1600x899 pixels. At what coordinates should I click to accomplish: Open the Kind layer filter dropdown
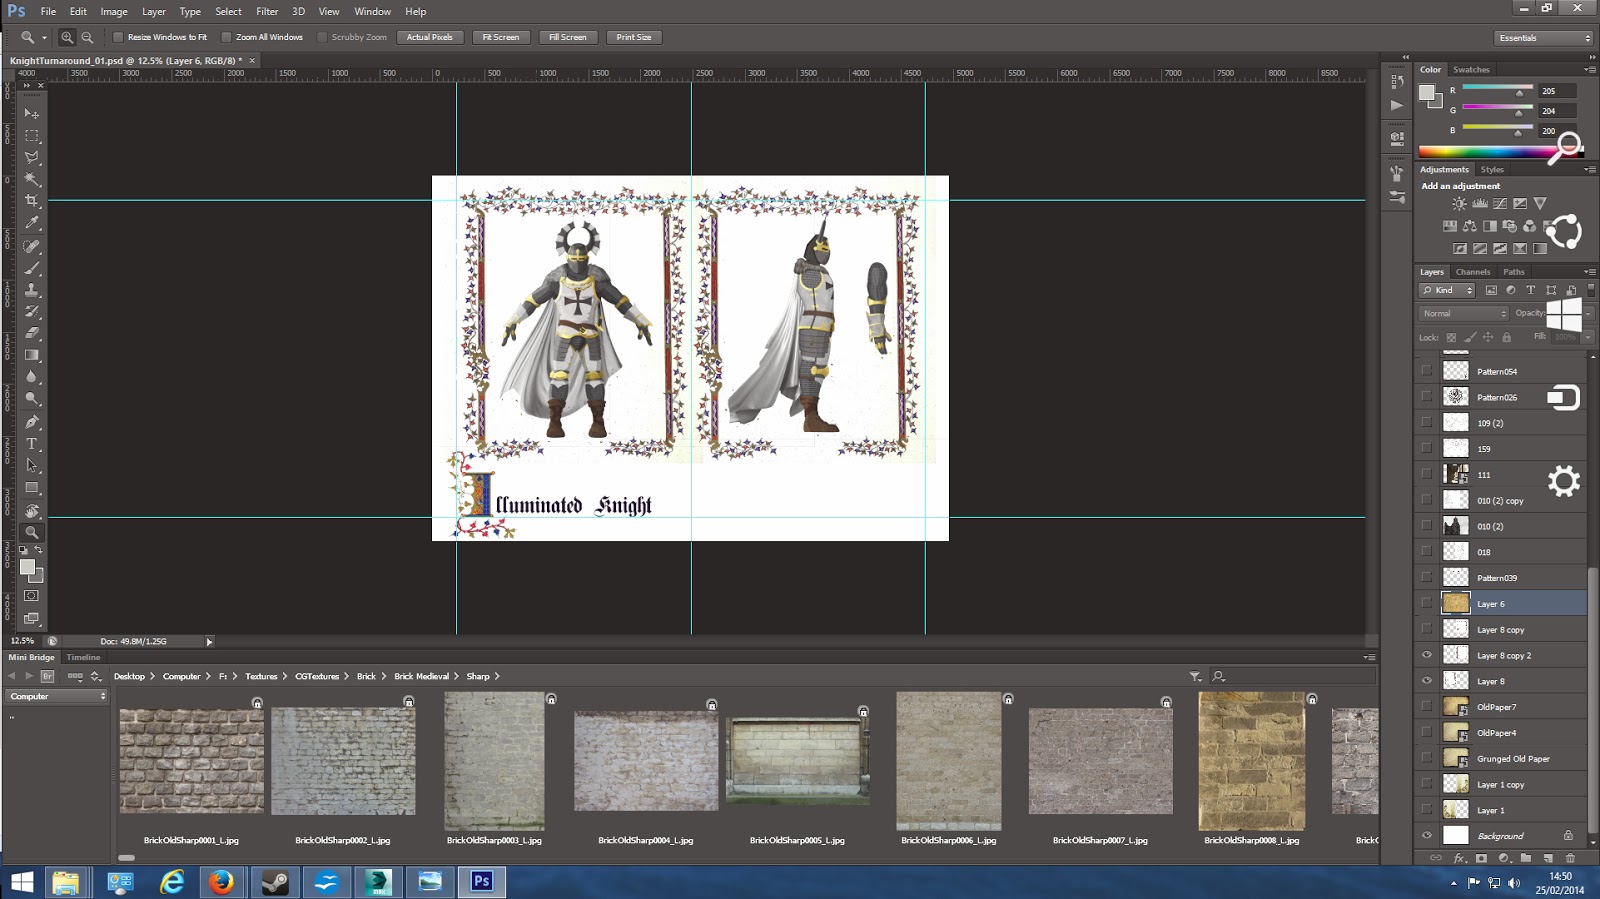[1448, 290]
